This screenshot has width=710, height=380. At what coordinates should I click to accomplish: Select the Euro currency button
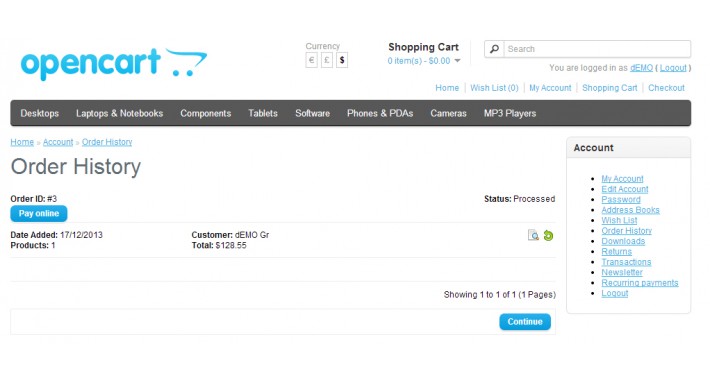coord(312,60)
